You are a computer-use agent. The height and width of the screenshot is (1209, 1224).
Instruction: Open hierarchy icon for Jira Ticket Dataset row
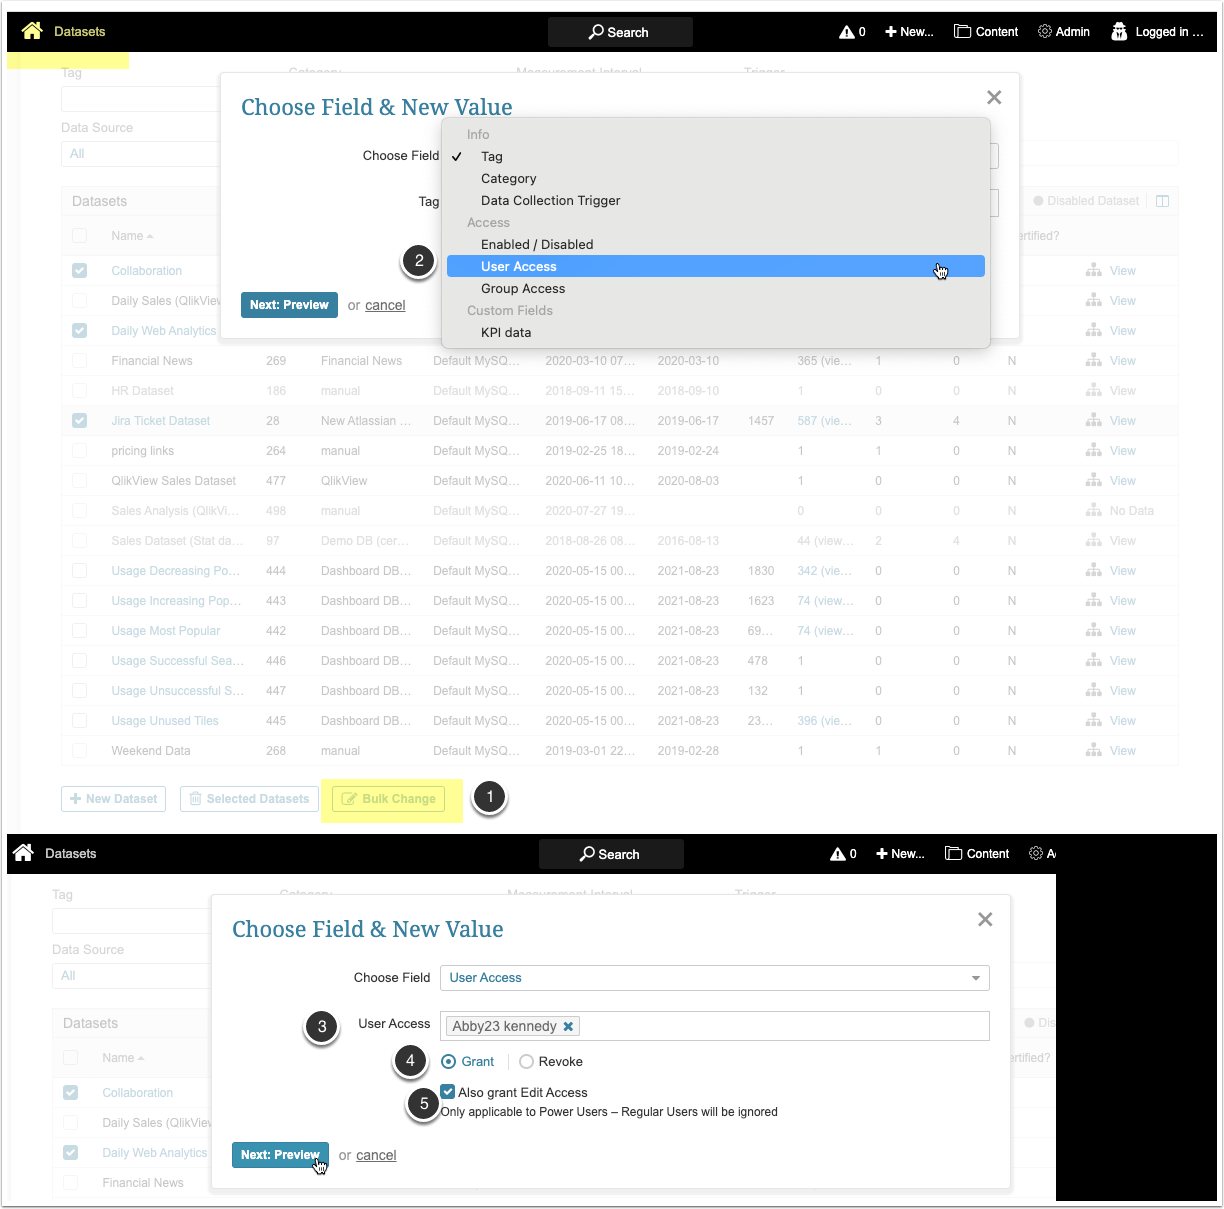pyautogui.click(x=1094, y=420)
